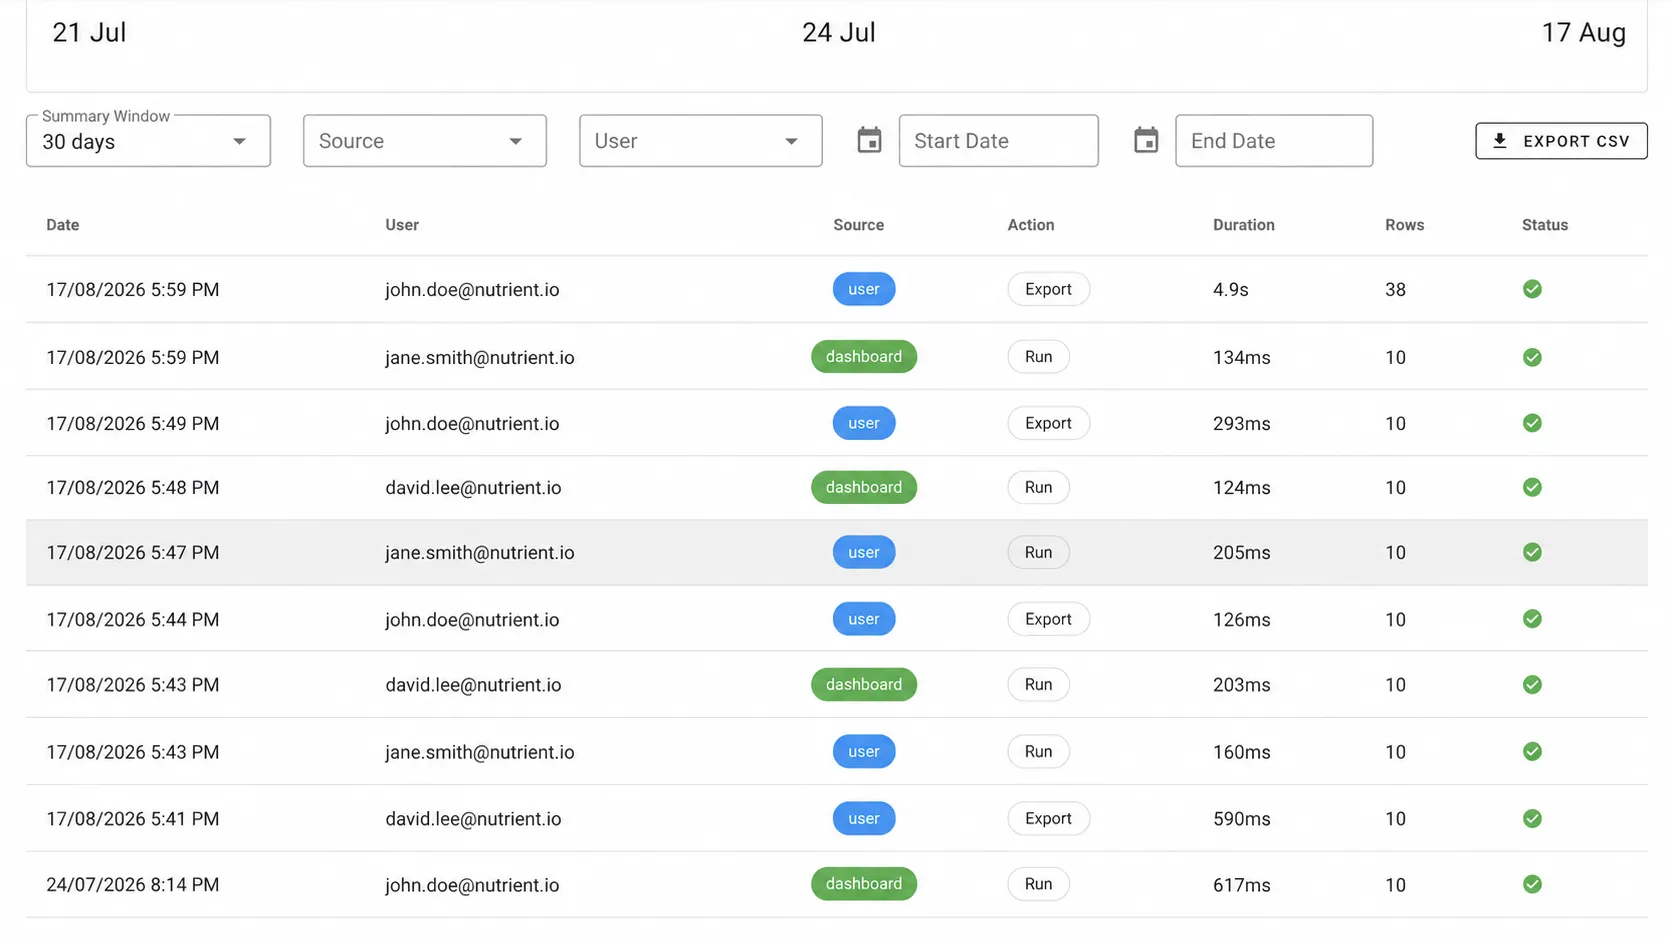Open the User filter dropdown
Image resolution: width=1672 pixels, height=941 pixels.
(701, 141)
